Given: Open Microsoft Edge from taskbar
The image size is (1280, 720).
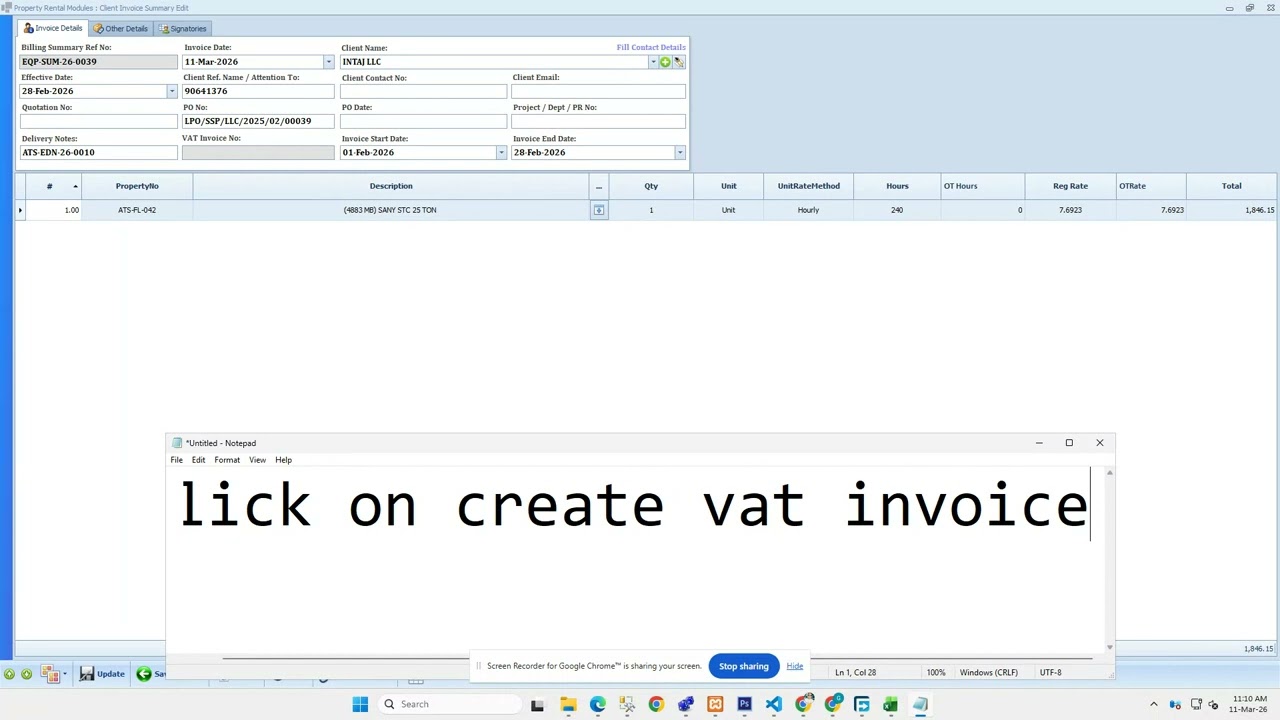Looking at the screenshot, I should pos(597,704).
